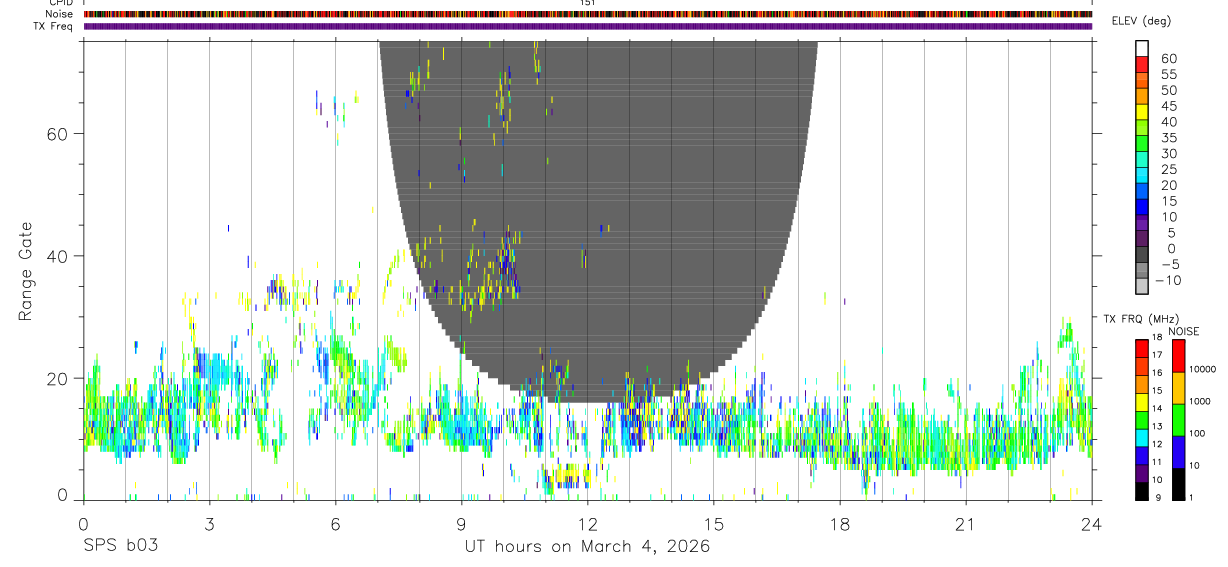The image size is (1228, 567).
Task: Select the light gray bottom ELEV colorbar segment
Action: point(1142,287)
